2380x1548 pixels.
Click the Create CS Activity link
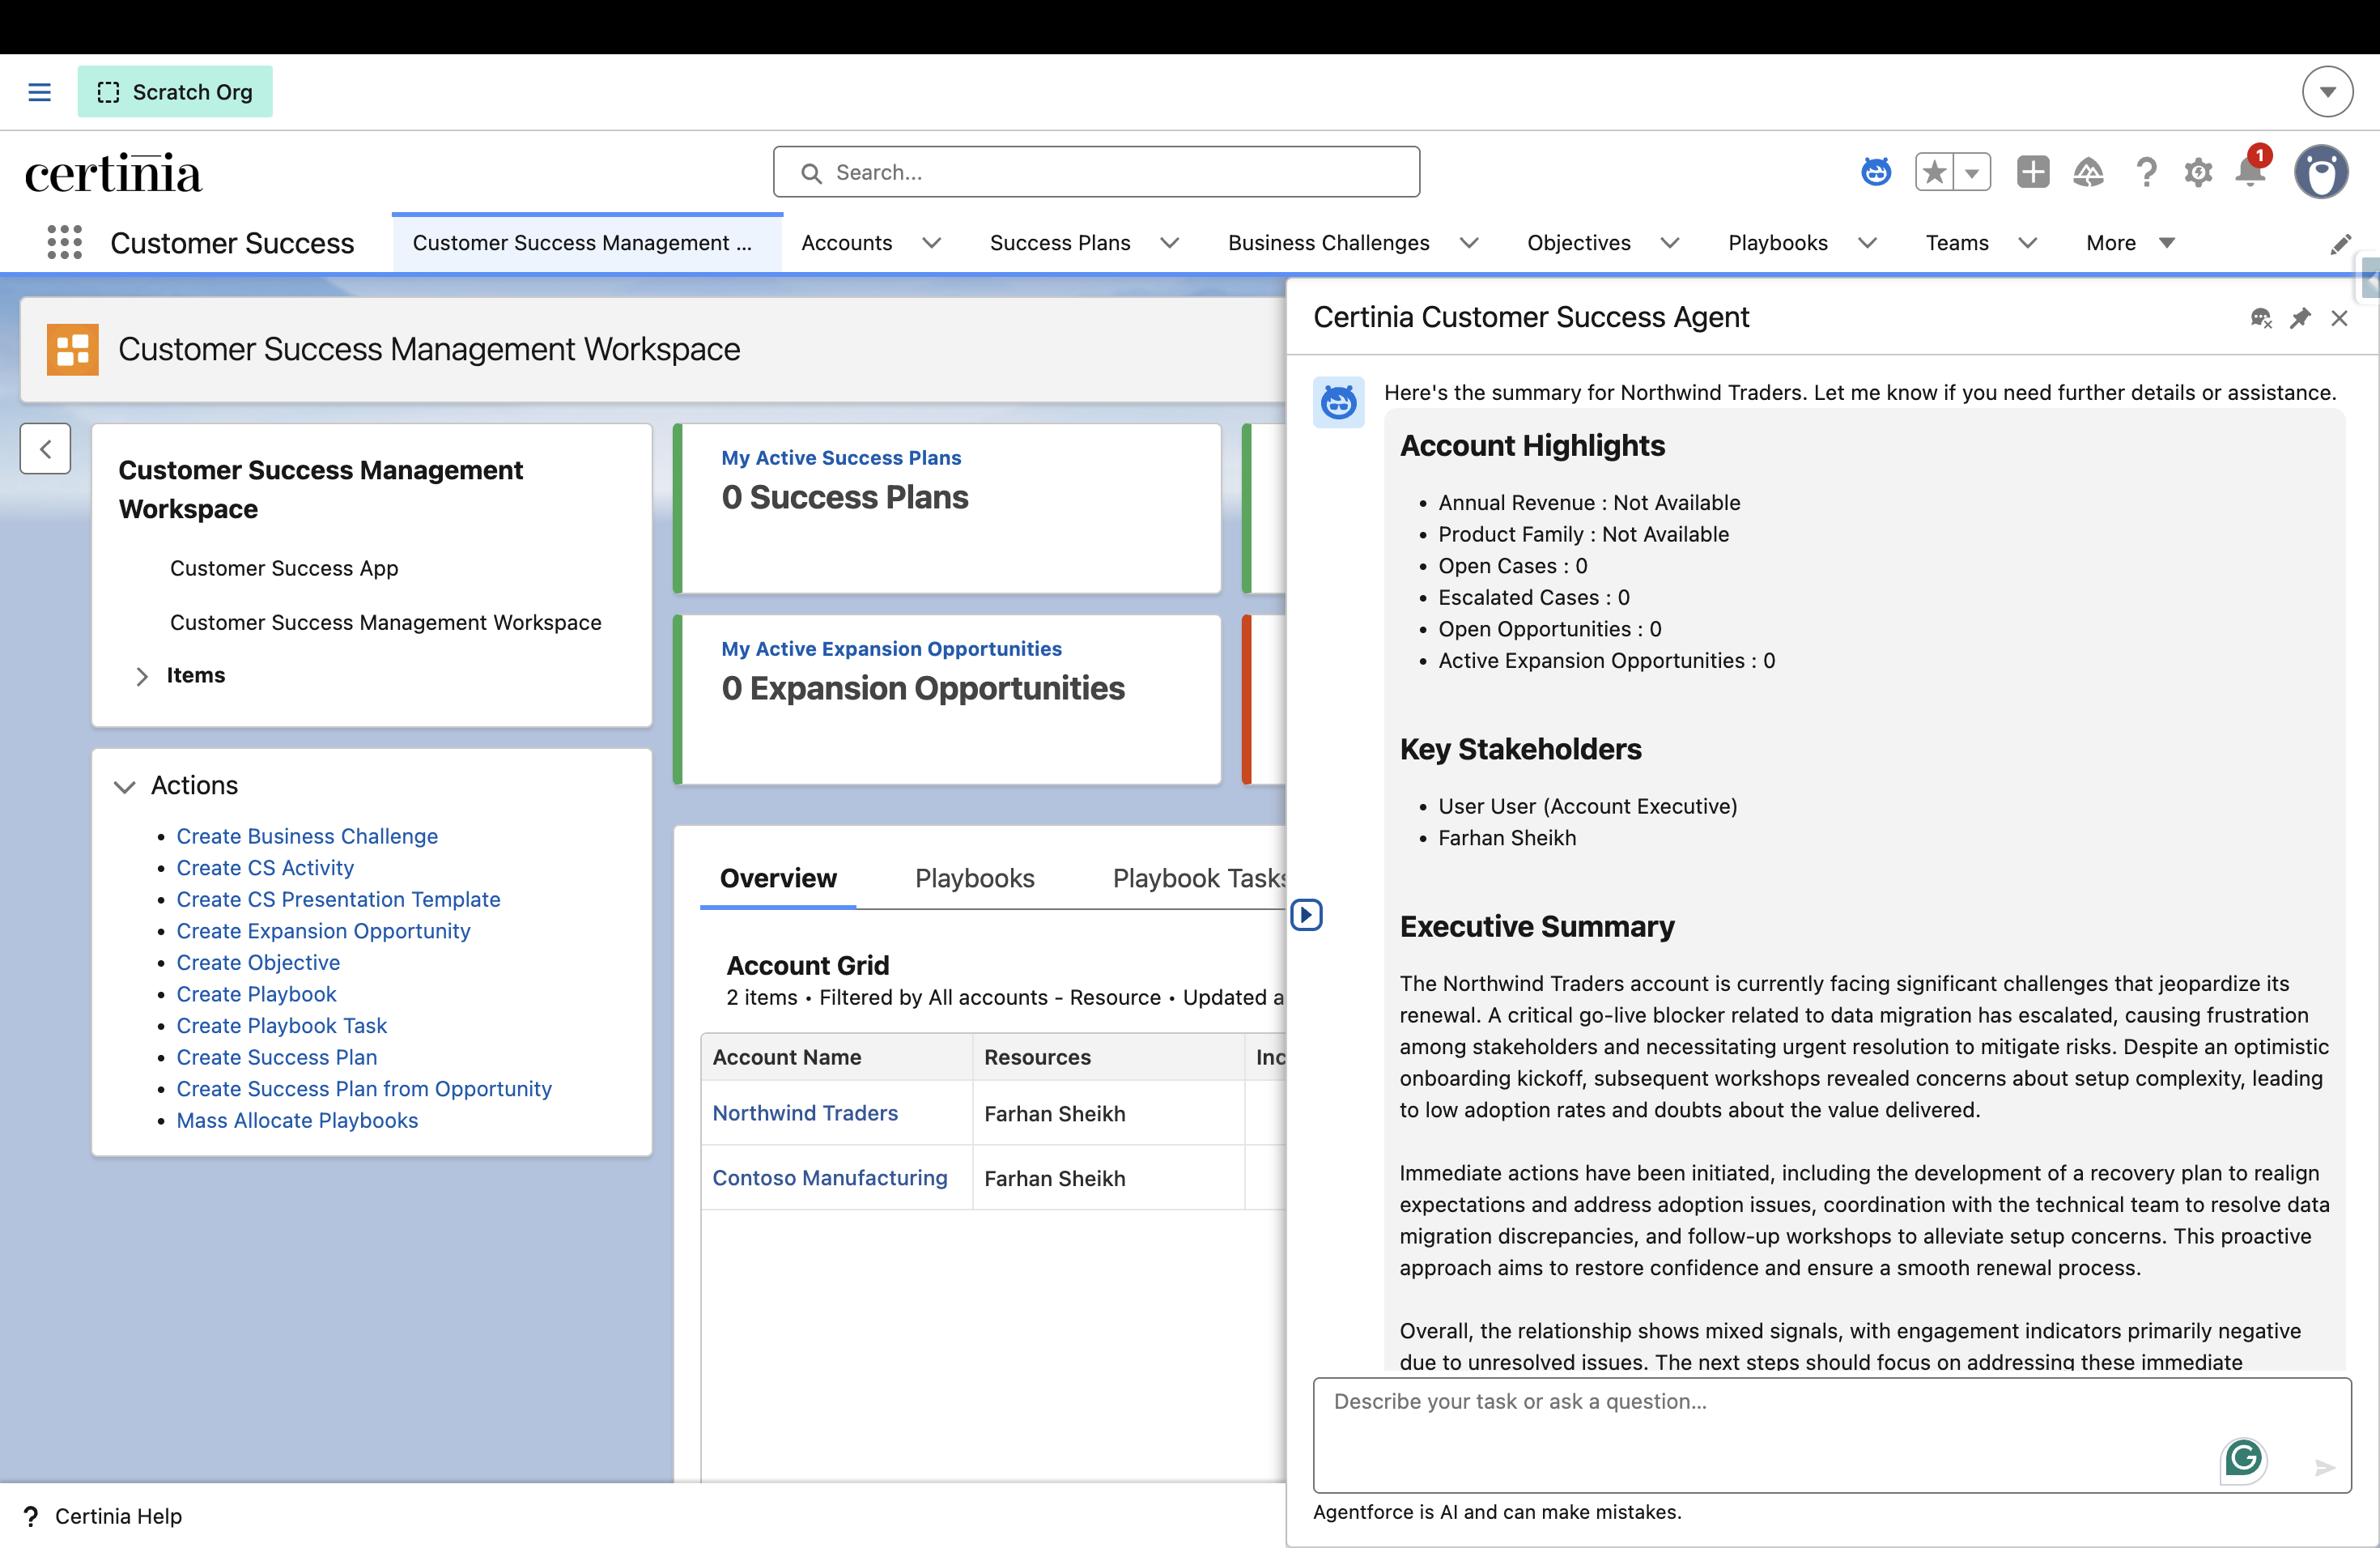click(x=265, y=868)
